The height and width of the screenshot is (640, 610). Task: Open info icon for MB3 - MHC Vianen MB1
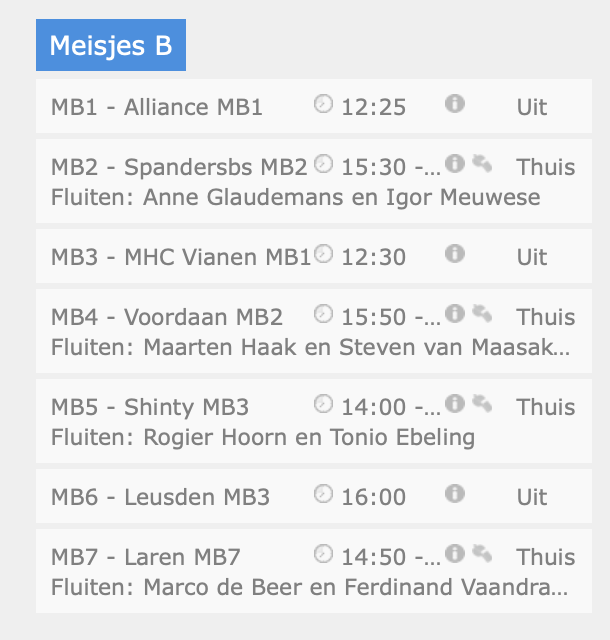[454, 253]
